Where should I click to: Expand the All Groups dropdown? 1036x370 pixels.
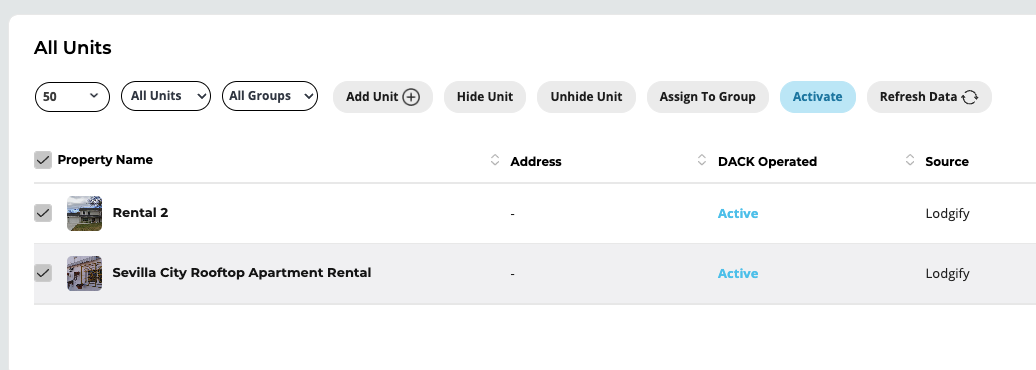(270, 96)
